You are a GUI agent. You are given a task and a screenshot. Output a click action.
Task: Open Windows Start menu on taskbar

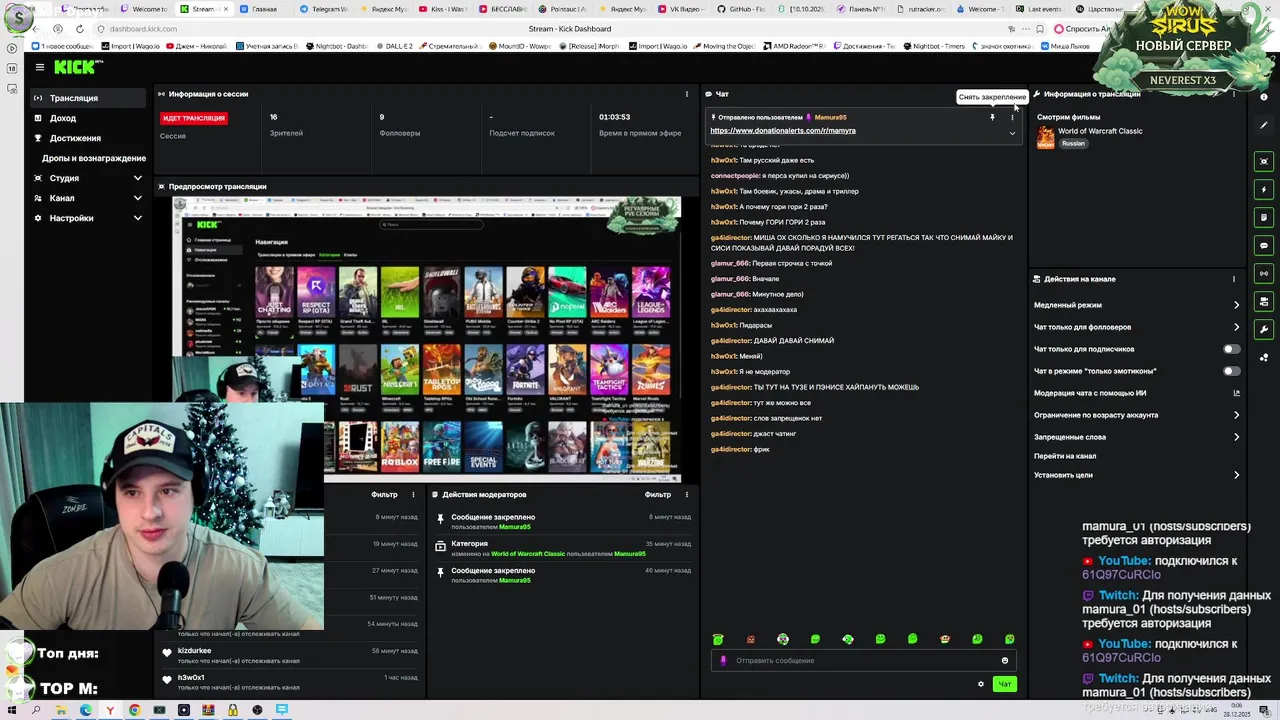click(x=11, y=710)
